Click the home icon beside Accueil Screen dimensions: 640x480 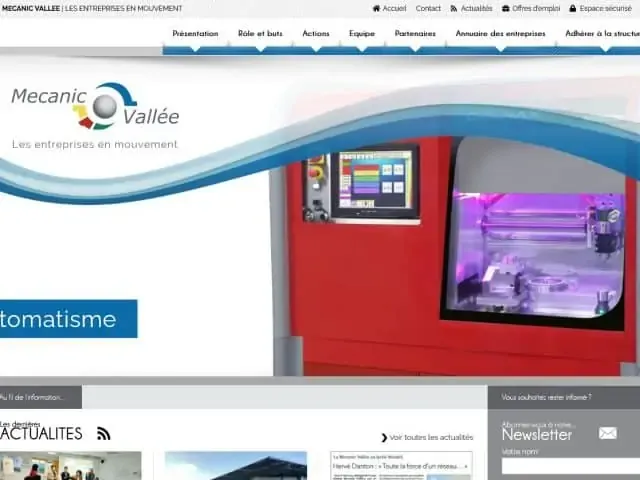coord(377,8)
